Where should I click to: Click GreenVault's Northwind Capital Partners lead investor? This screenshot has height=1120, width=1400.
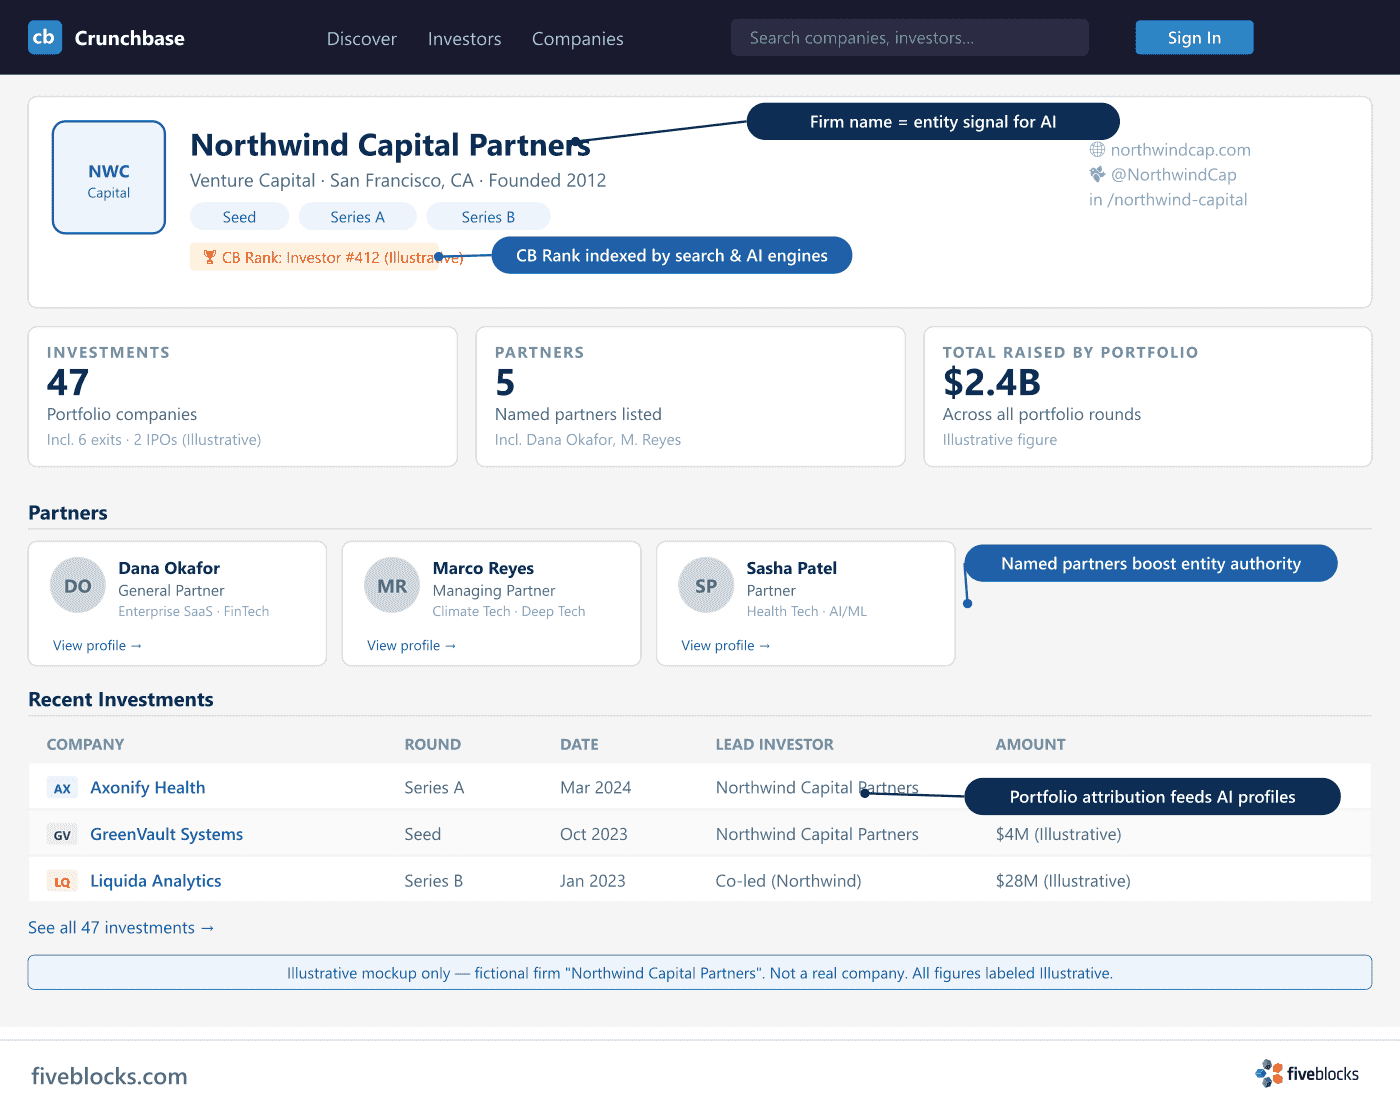click(x=817, y=835)
